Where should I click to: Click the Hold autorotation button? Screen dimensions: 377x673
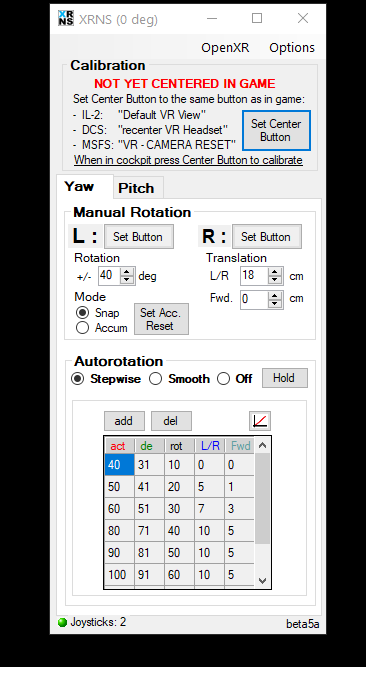pyautogui.click(x=284, y=378)
